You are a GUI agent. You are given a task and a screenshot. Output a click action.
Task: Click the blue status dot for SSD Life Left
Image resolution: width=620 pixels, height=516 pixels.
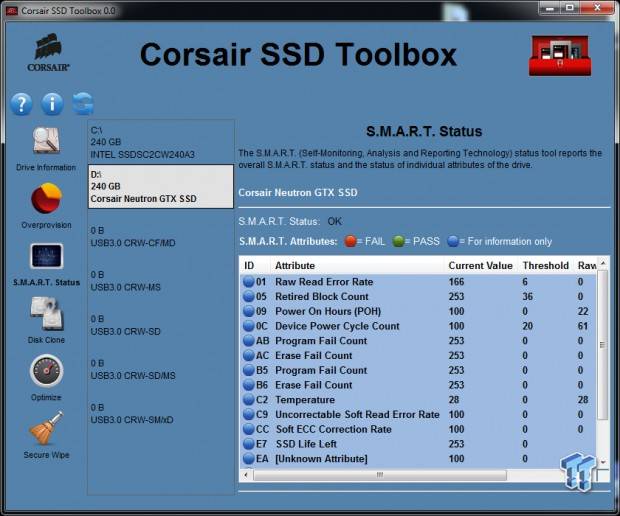[249, 444]
